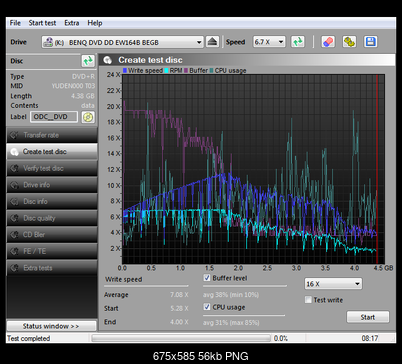Screen dimensions: 402x364
Task: Click the ODC_DVD label input field
Action: pos(54,117)
